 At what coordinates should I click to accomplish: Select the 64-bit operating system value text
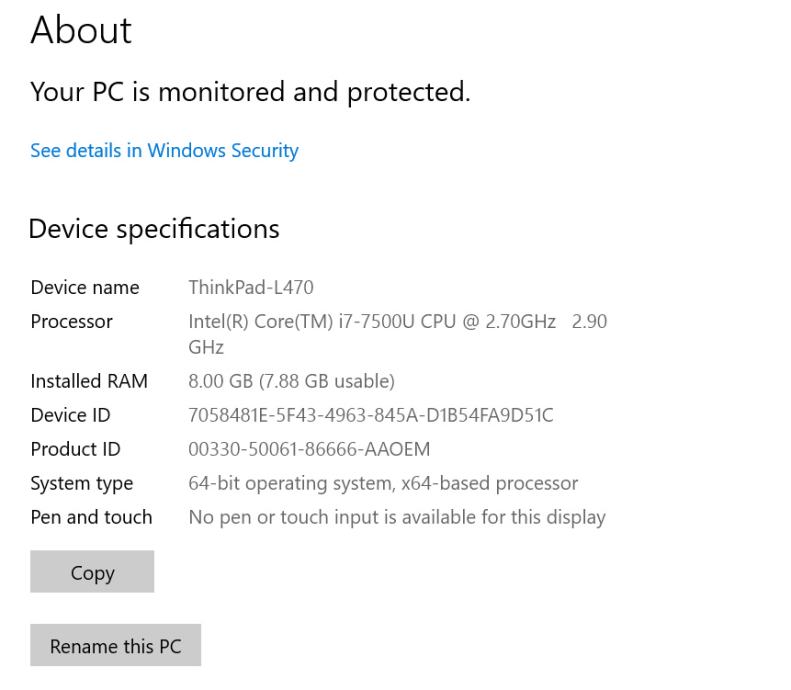383,483
